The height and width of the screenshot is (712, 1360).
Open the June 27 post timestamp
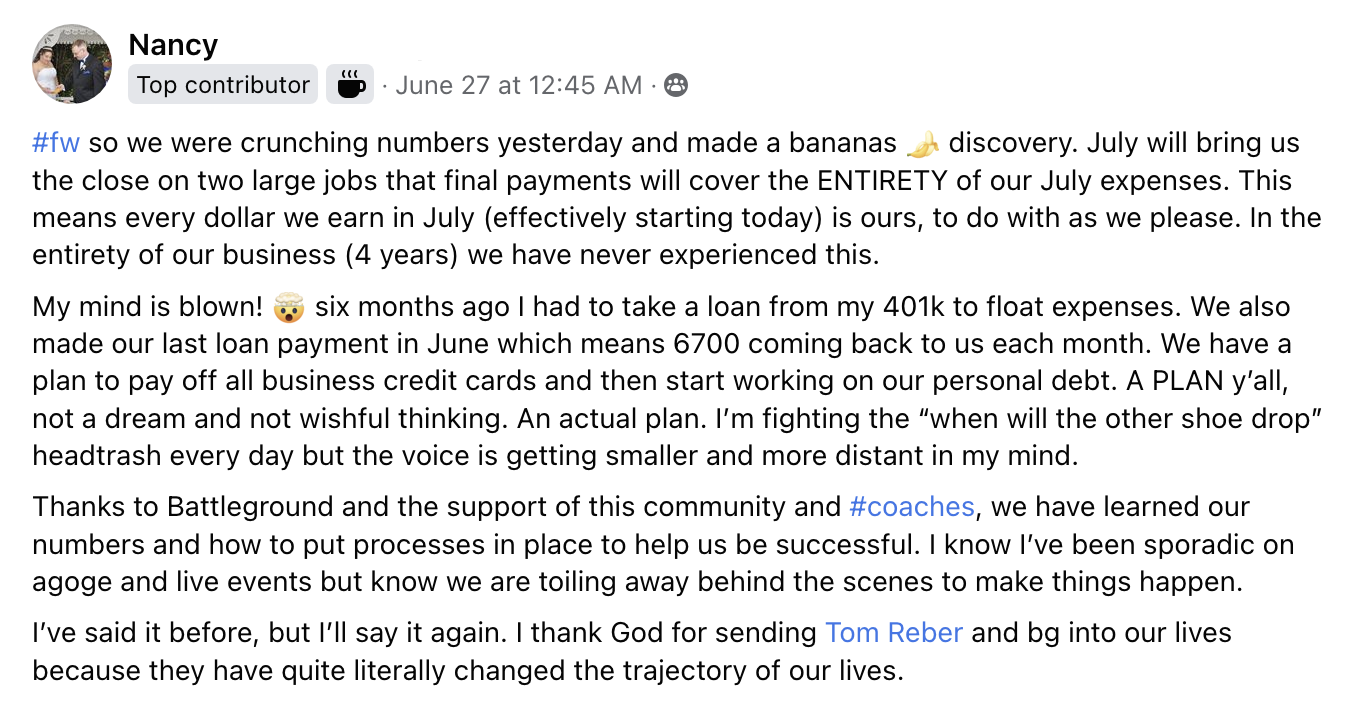coord(519,85)
